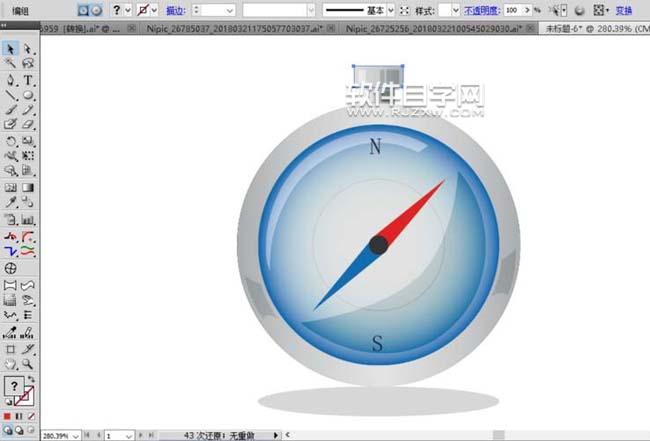Choose the Artboard square tool
The height and width of the screenshot is (441, 650).
pyautogui.click(x=10, y=349)
